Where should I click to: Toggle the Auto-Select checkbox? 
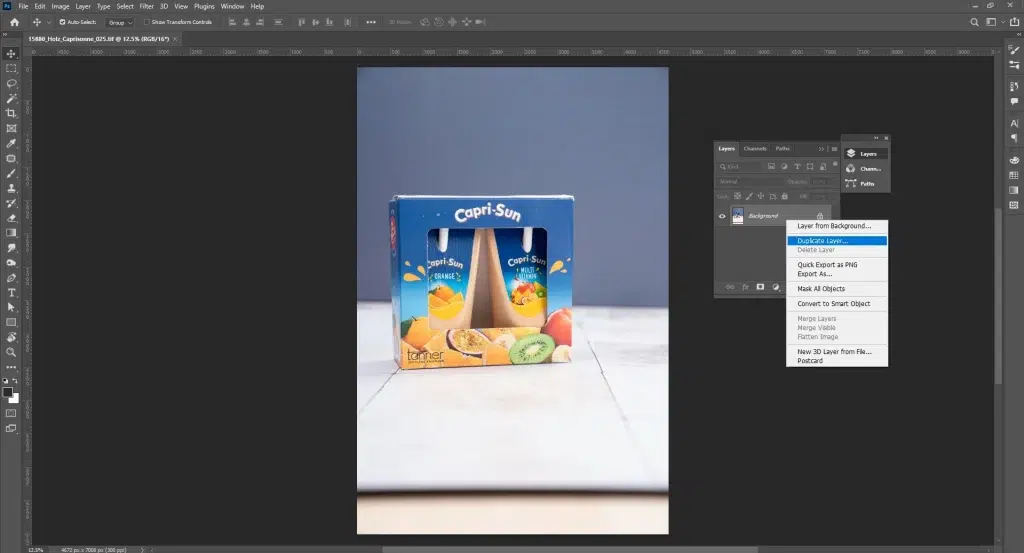pos(63,22)
